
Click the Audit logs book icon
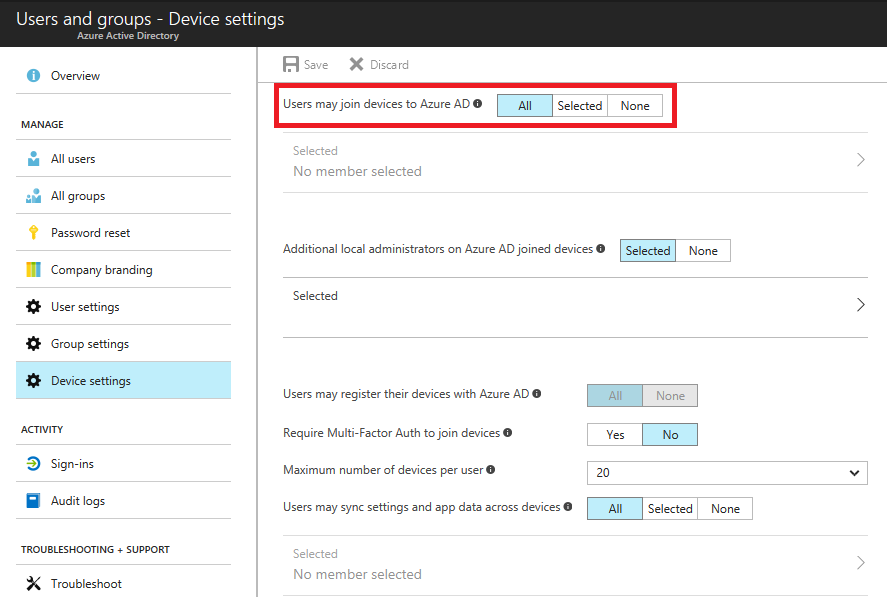(x=33, y=501)
